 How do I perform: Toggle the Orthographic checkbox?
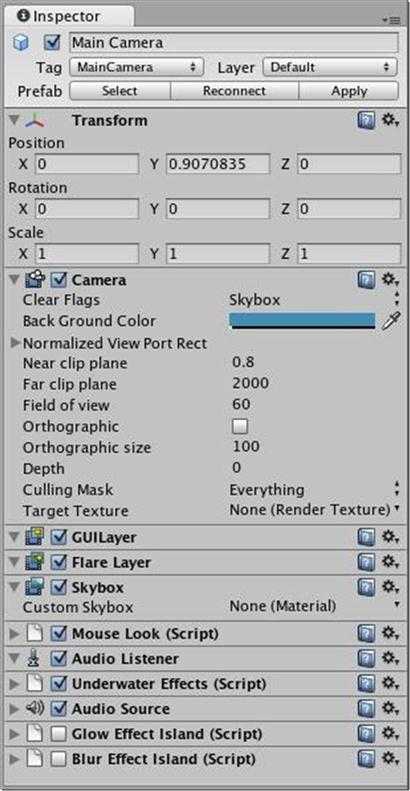[240, 427]
